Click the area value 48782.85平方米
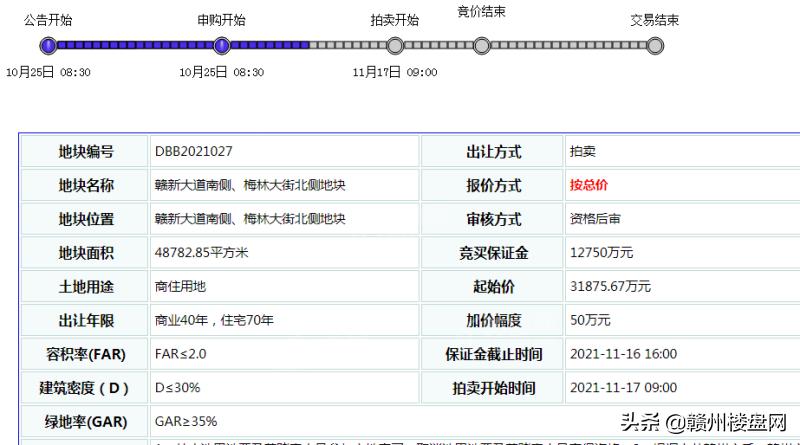This screenshot has width=800, height=445. click(x=202, y=253)
